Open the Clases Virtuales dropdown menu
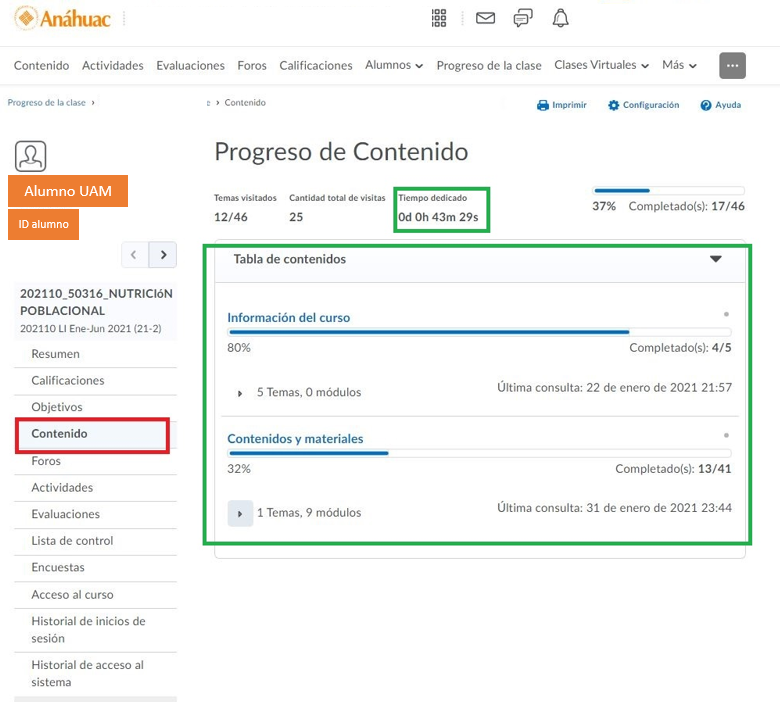The width and height of the screenshot is (780, 702). (601, 65)
